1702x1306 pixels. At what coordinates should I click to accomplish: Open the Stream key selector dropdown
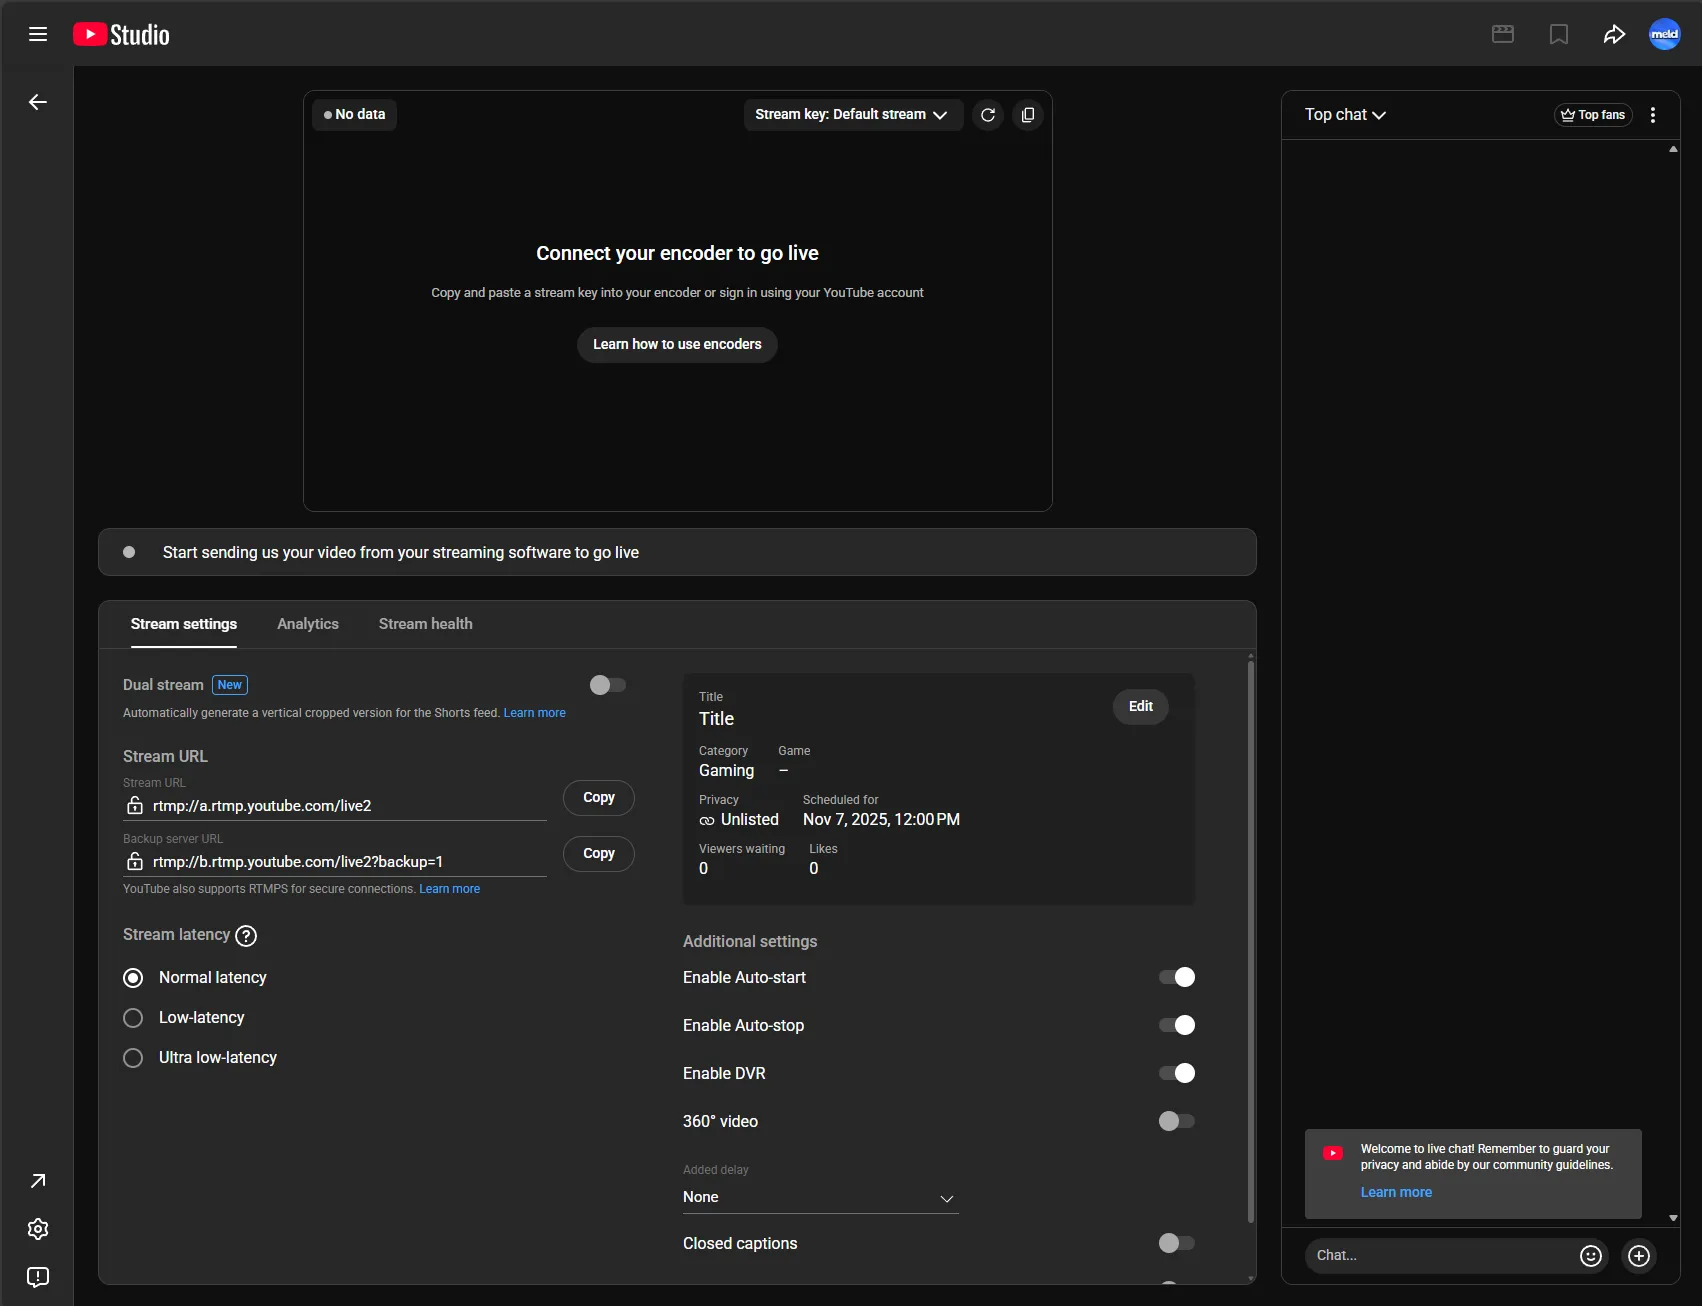click(x=853, y=114)
